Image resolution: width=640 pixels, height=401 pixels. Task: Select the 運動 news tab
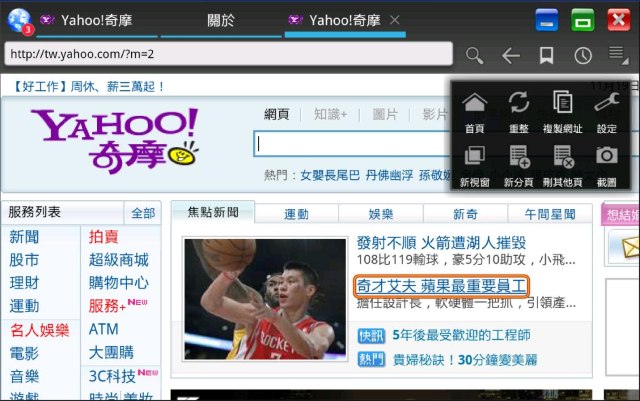tap(296, 214)
